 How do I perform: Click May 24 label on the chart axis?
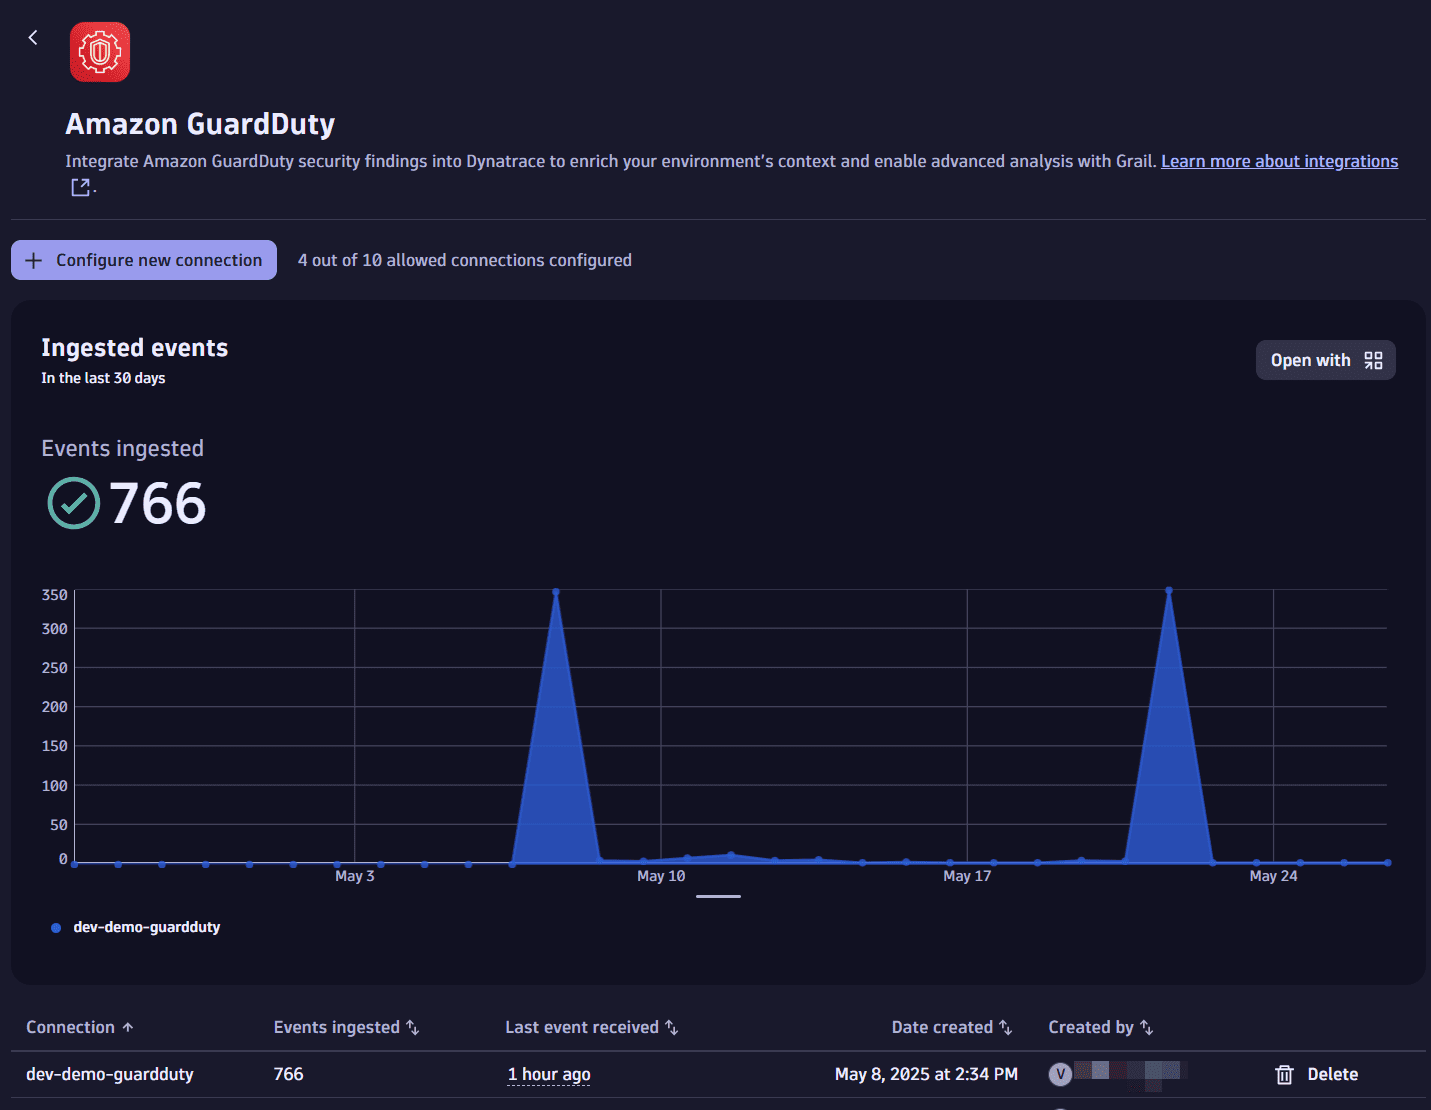point(1273,876)
